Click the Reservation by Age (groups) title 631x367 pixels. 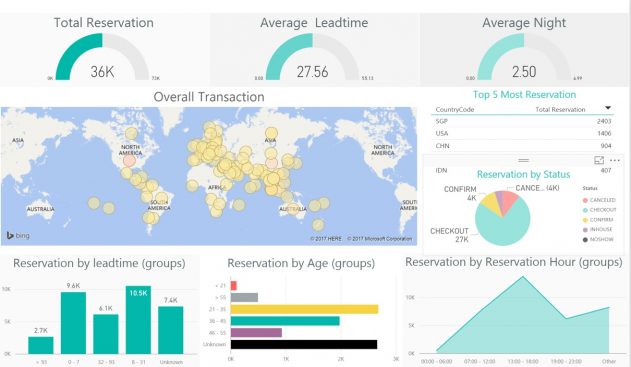point(301,263)
